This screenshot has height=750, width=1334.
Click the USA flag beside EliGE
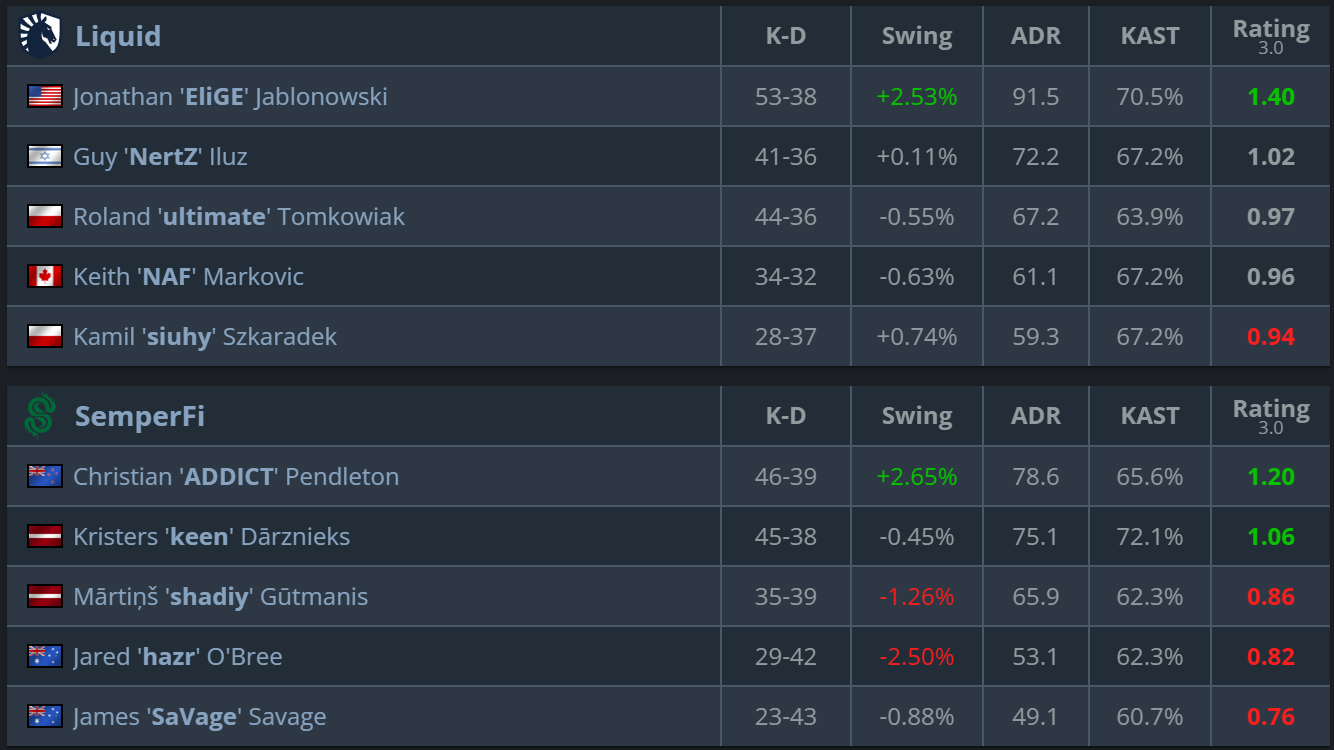(45, 96)
